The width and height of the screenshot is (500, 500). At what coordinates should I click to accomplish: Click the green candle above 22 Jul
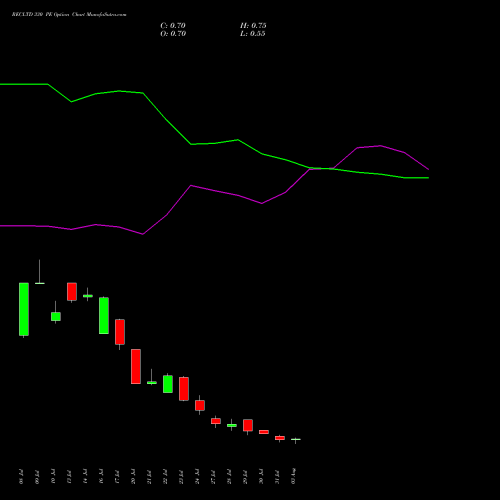coord(168,384)
